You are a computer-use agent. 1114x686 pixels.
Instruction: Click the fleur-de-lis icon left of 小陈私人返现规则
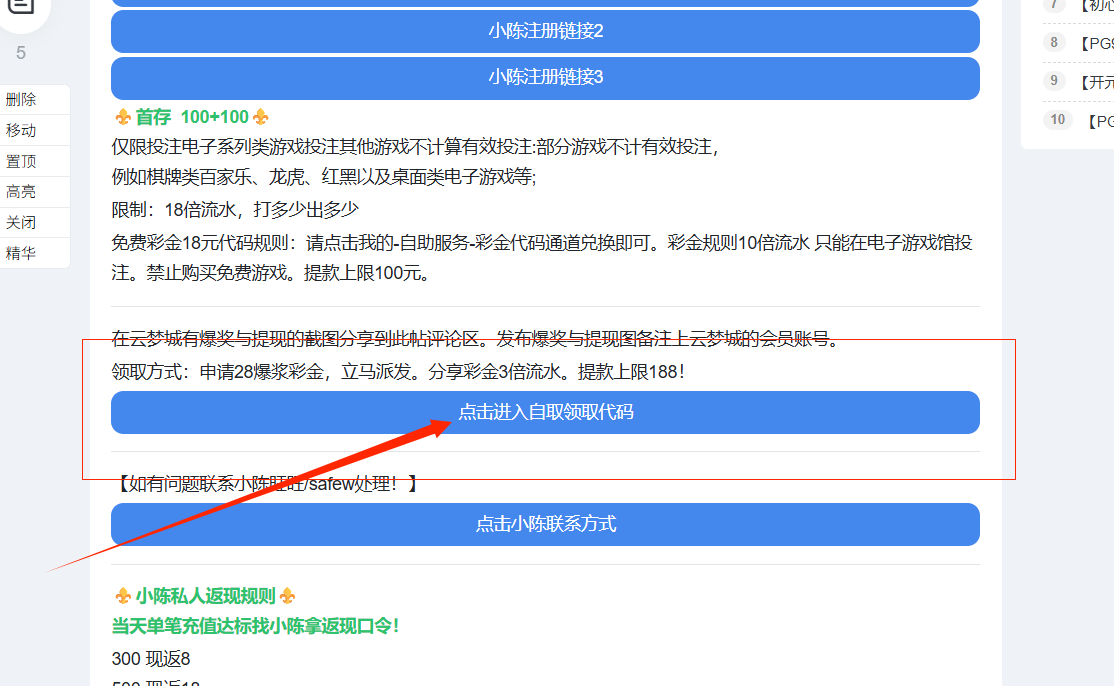click(123, 596)
